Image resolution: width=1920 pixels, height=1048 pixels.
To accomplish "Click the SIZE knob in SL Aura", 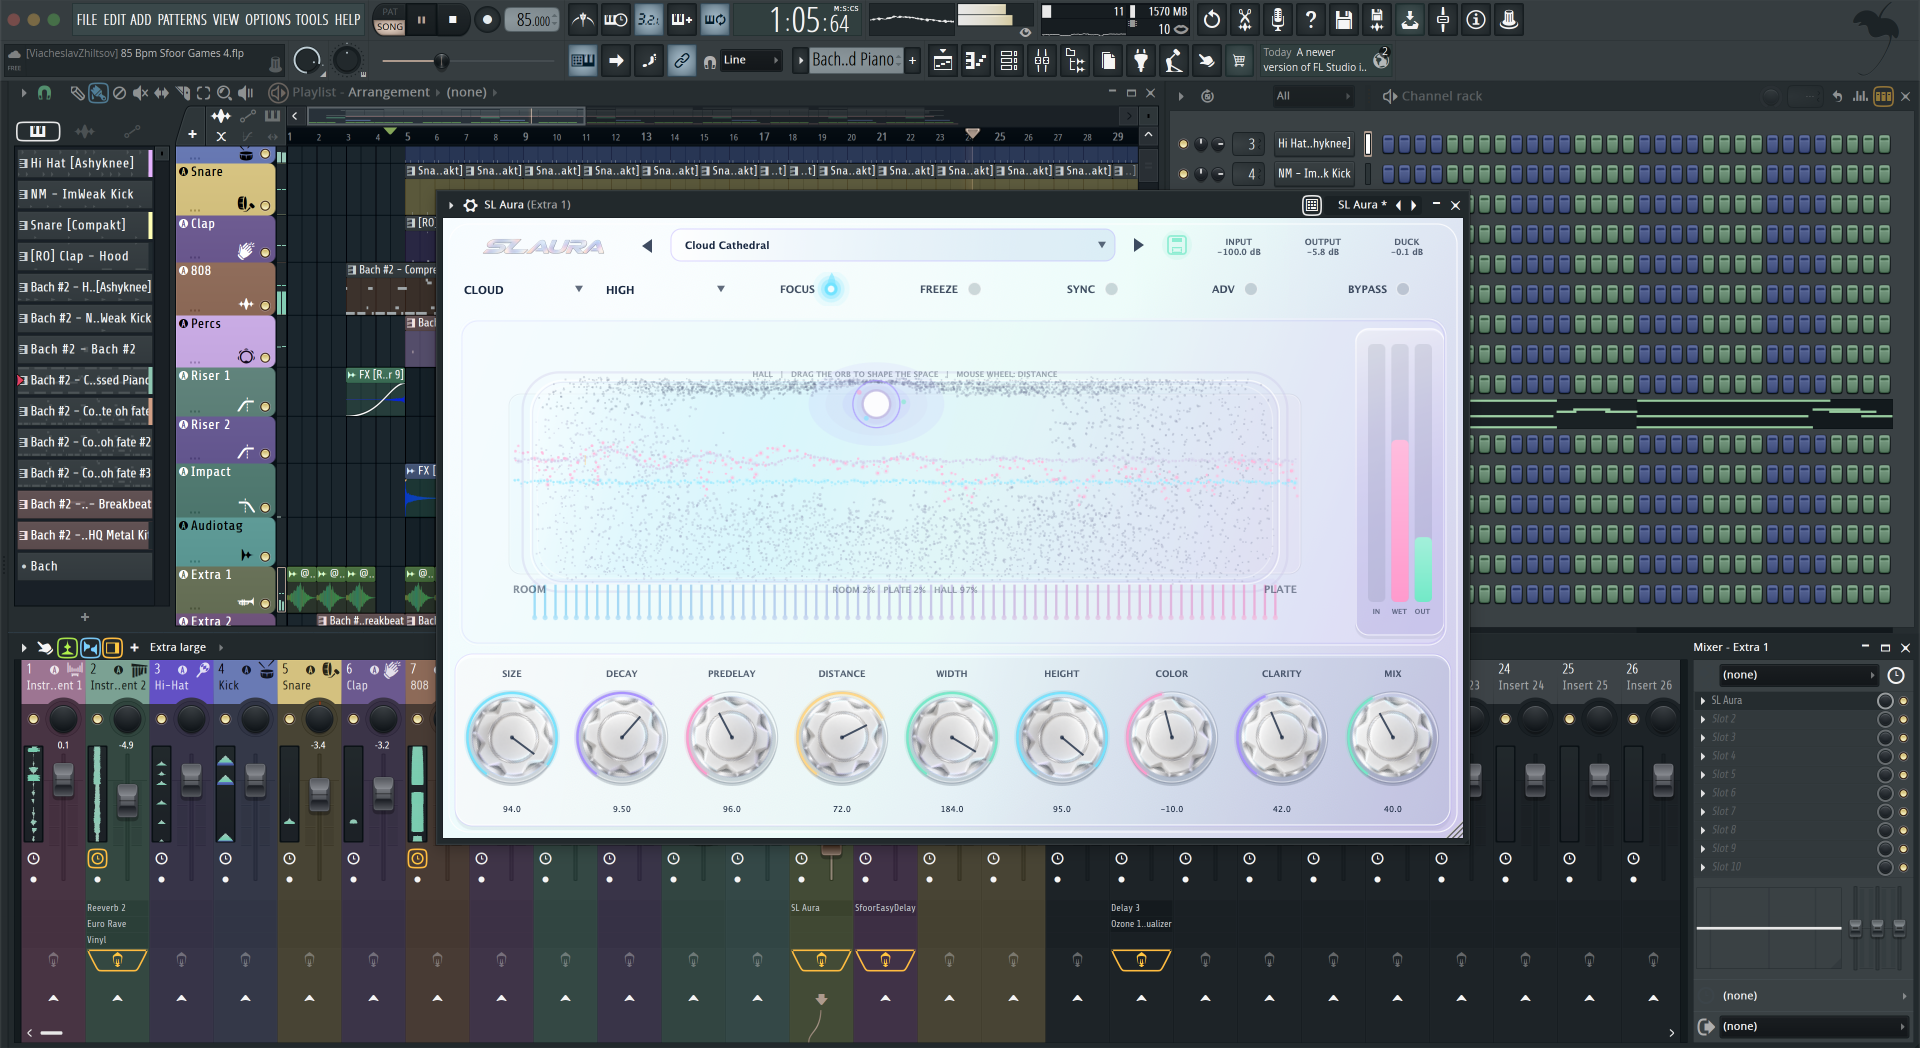I will [512, 737].
